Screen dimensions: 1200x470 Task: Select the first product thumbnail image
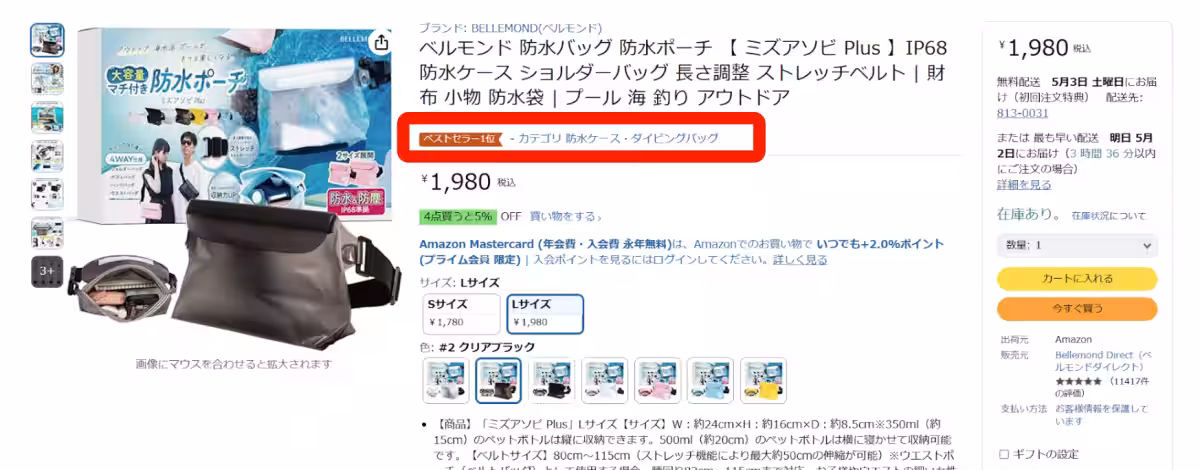[x=47, y=40]
